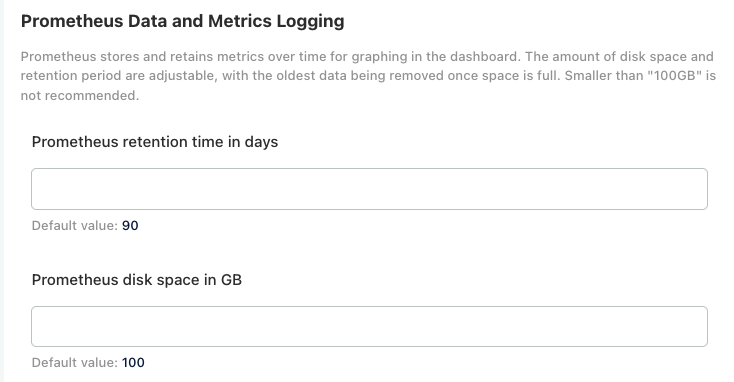The width and height of the screenshot is (734, 382).
Task: Click the "Prometheus Data and Metrics Logging" heading
Action: [183, 22]
